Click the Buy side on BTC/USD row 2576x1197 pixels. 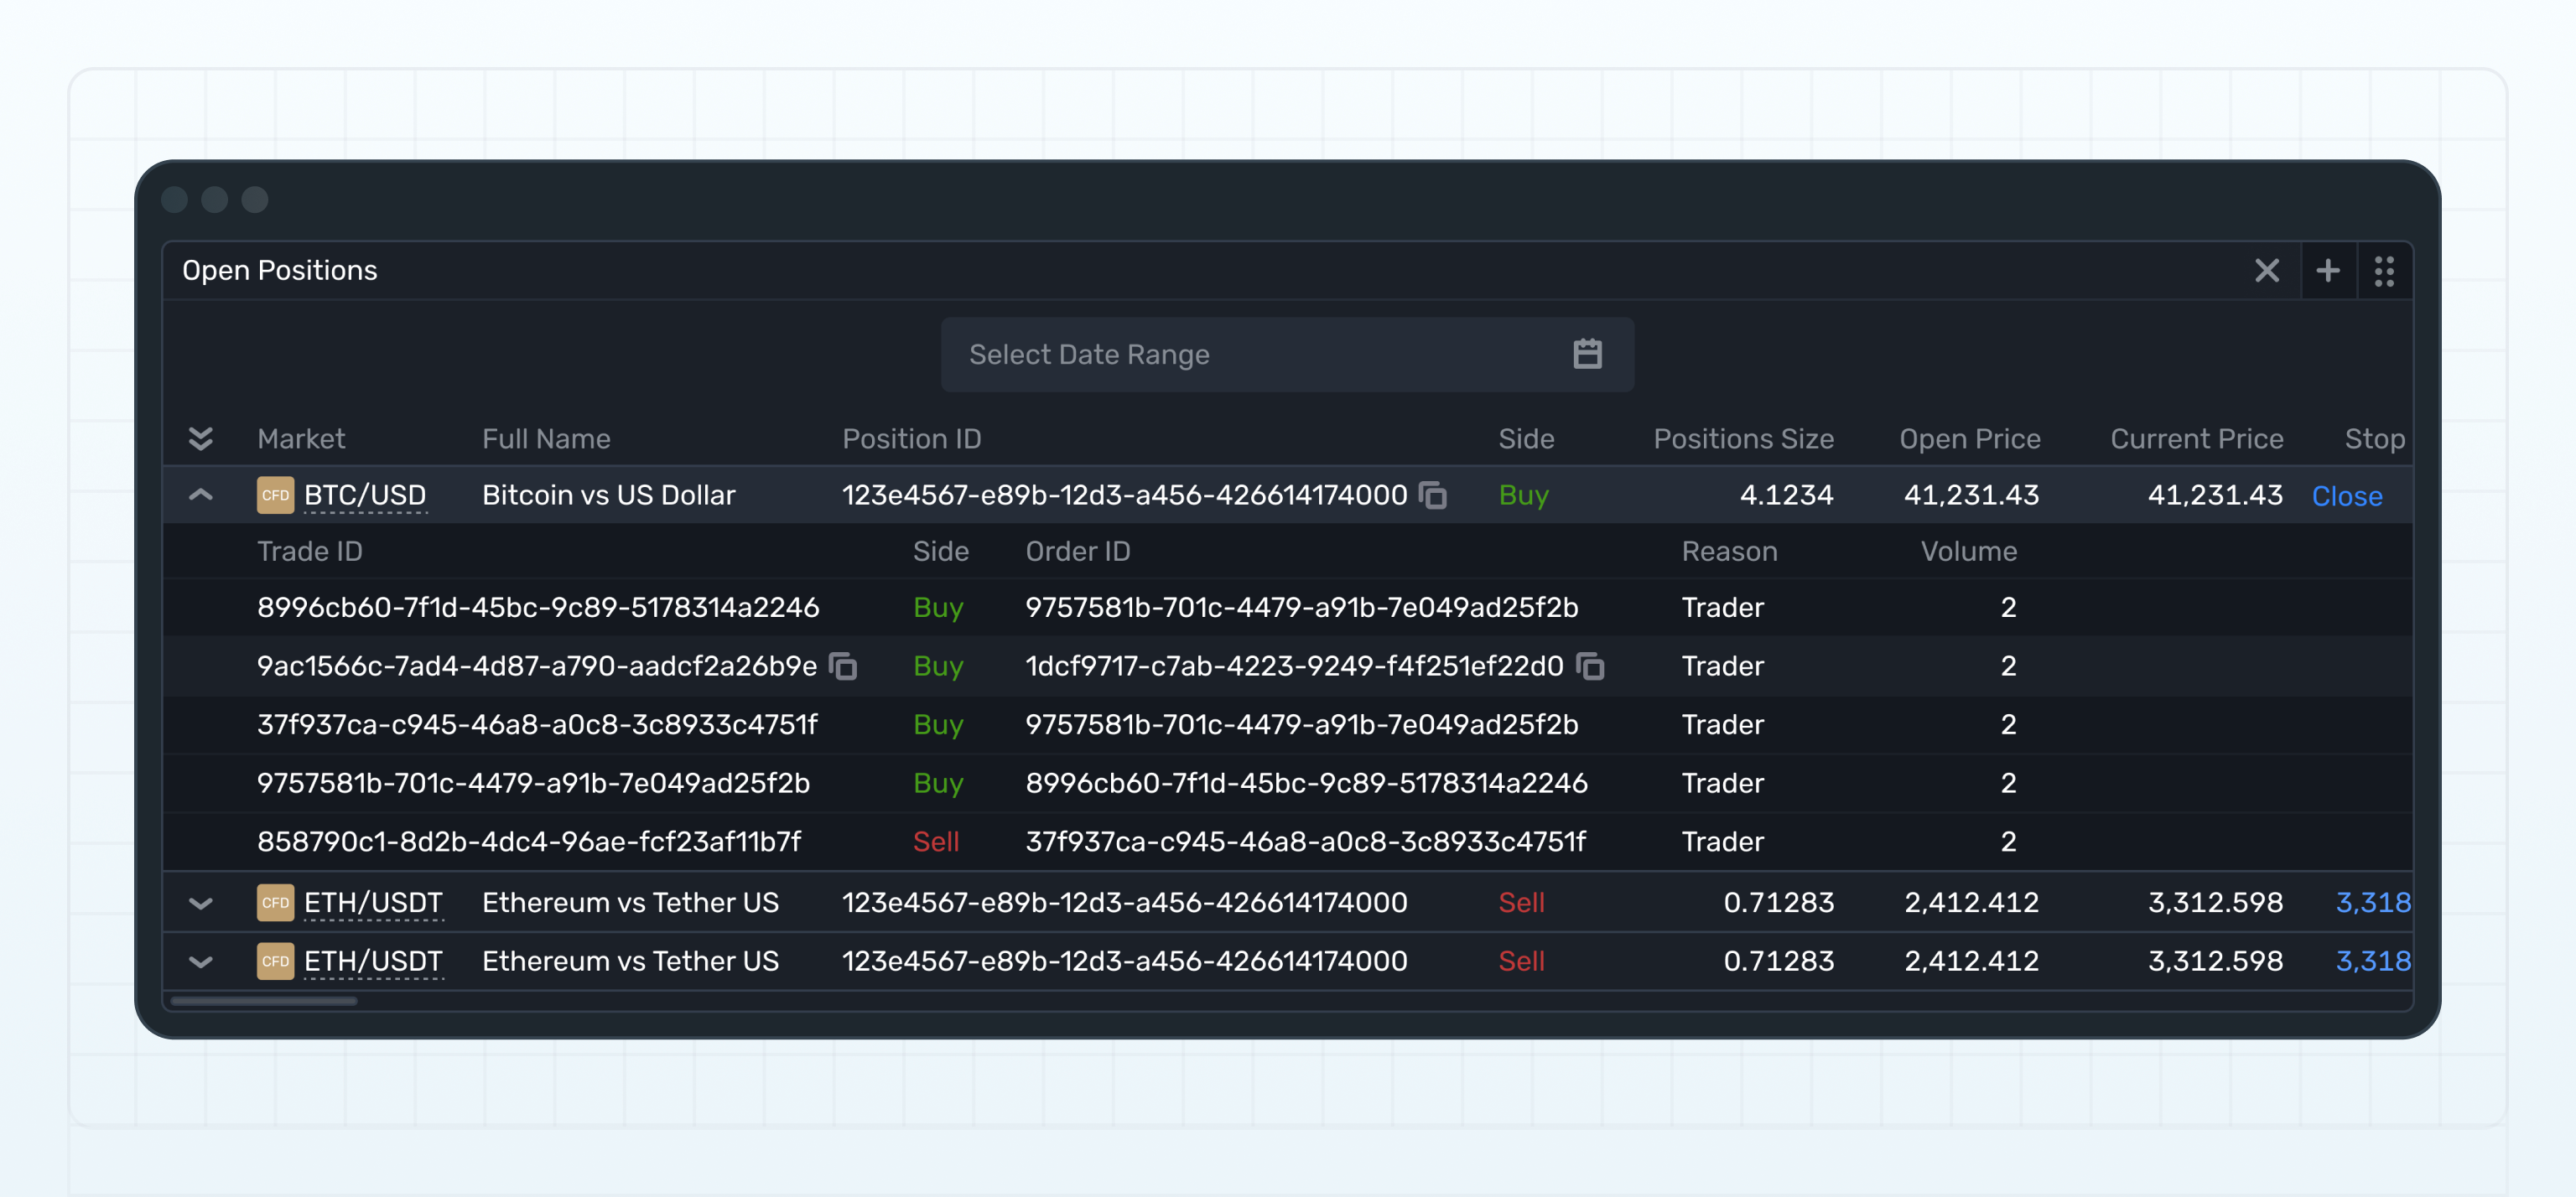1523,495
